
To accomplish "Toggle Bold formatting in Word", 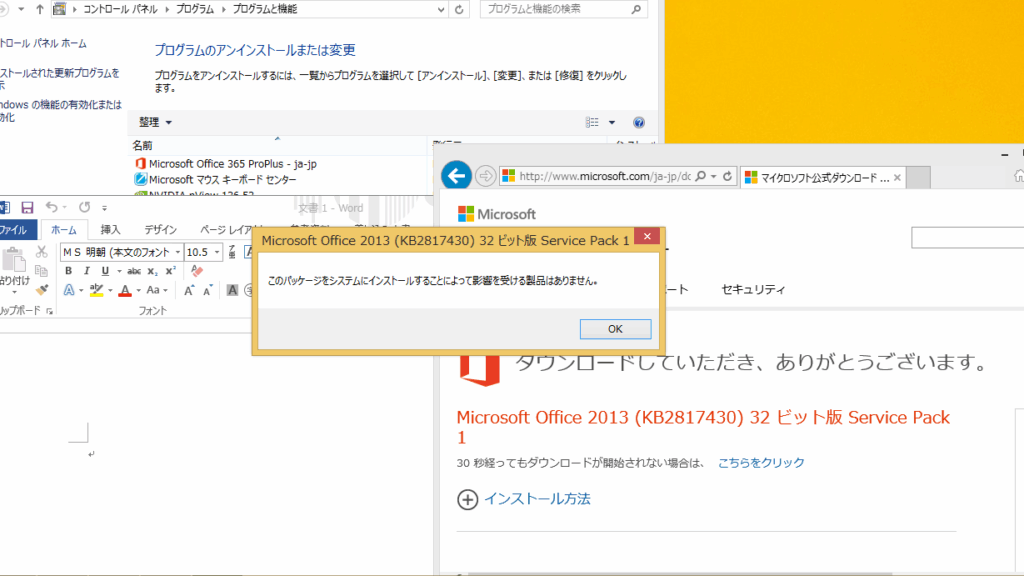I will 68,271.
